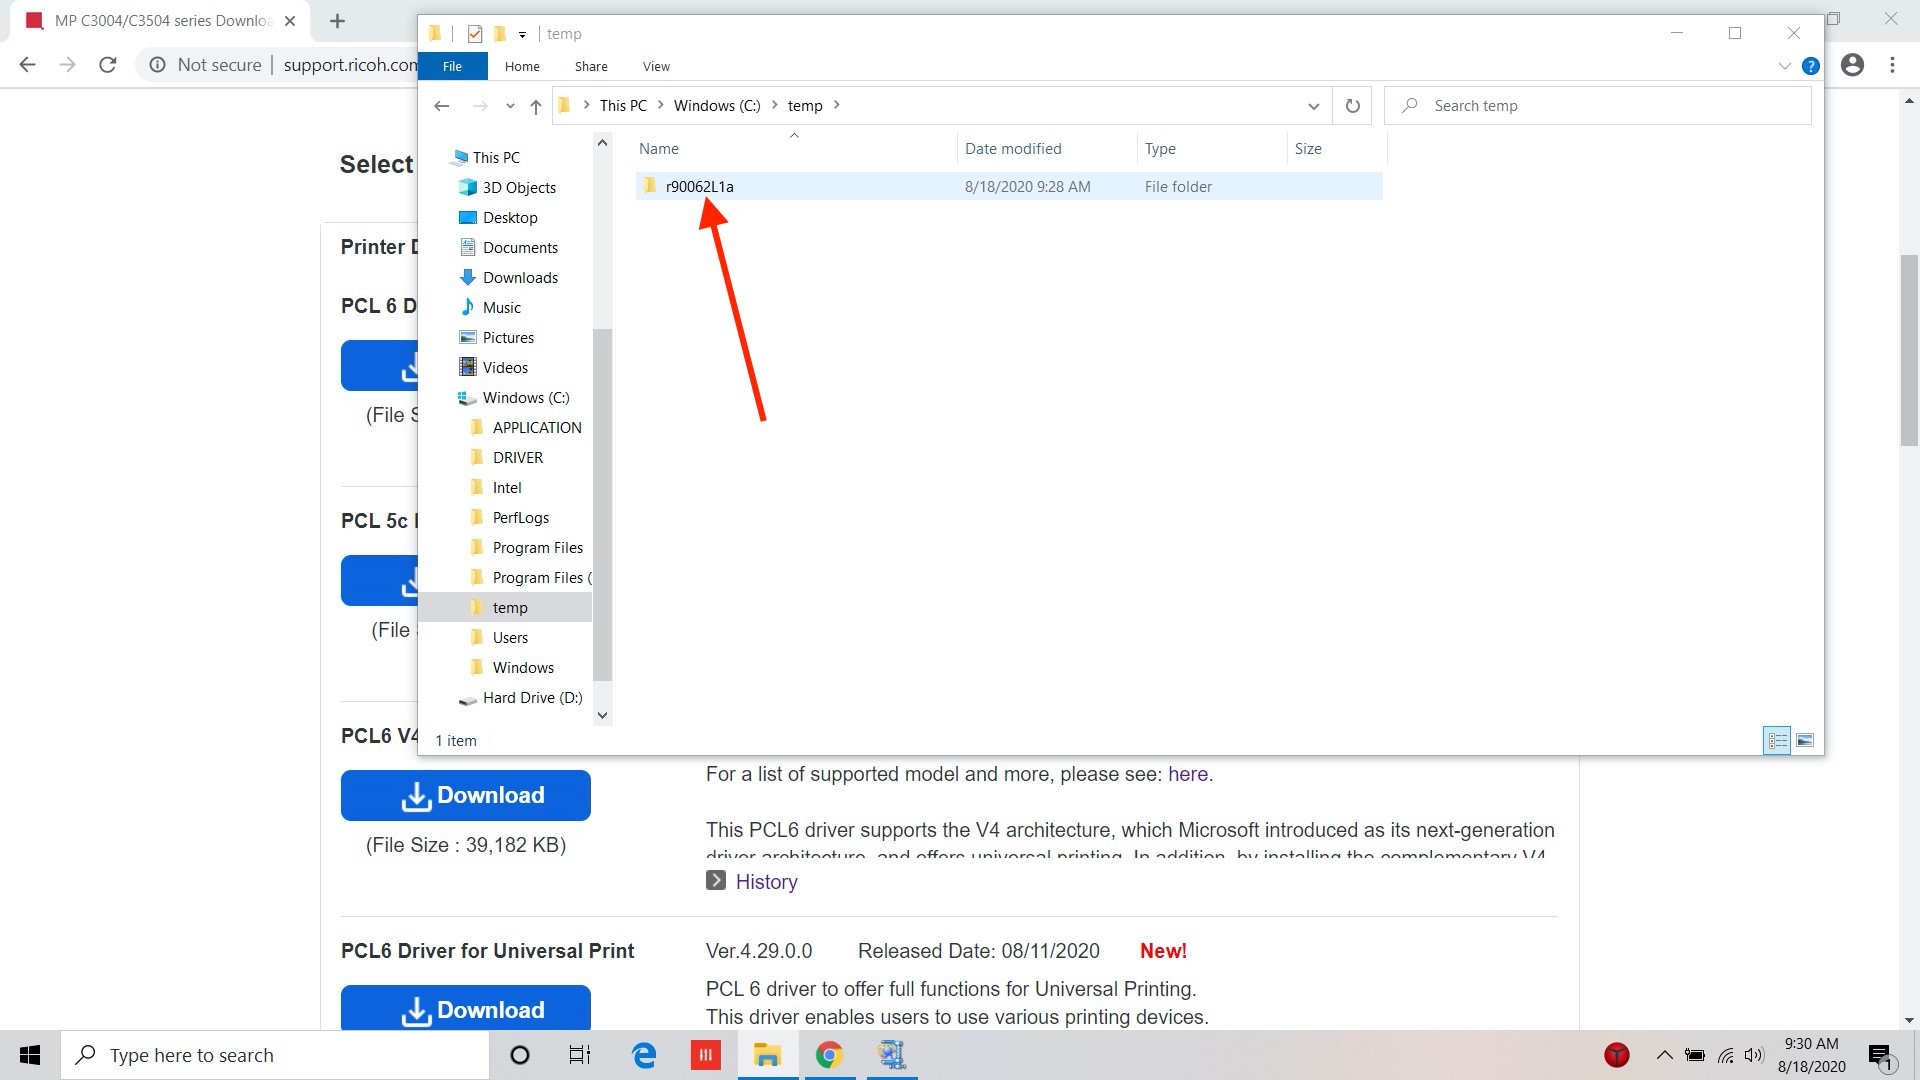
Task: Select the temp folder in the tree
Action: [509, 607]
